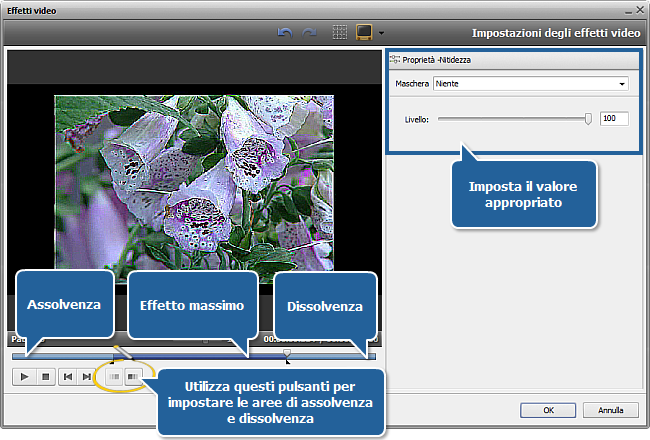Close the Effetti video window
The width and height of the screenshot is (650, 440).
click(636, 9)
